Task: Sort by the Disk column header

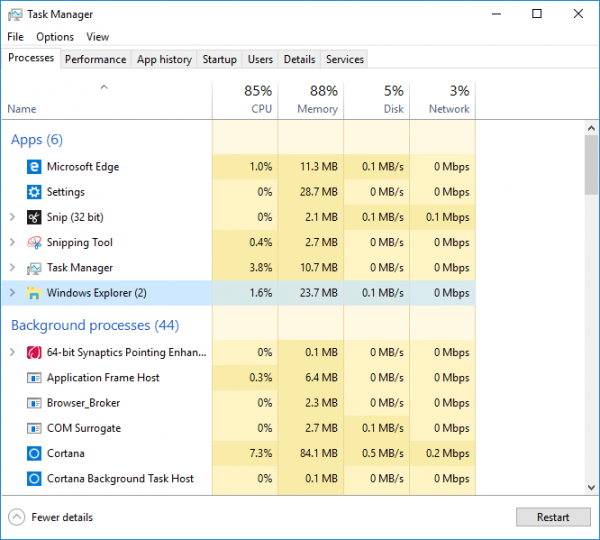Action: (x=377, y=100)
